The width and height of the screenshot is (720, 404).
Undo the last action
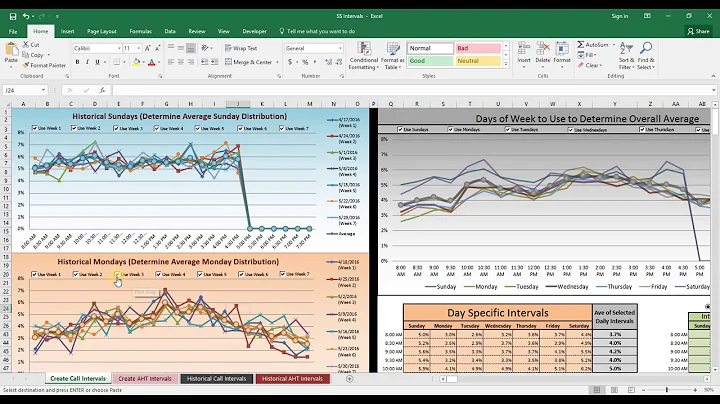(x=26, y=17)
